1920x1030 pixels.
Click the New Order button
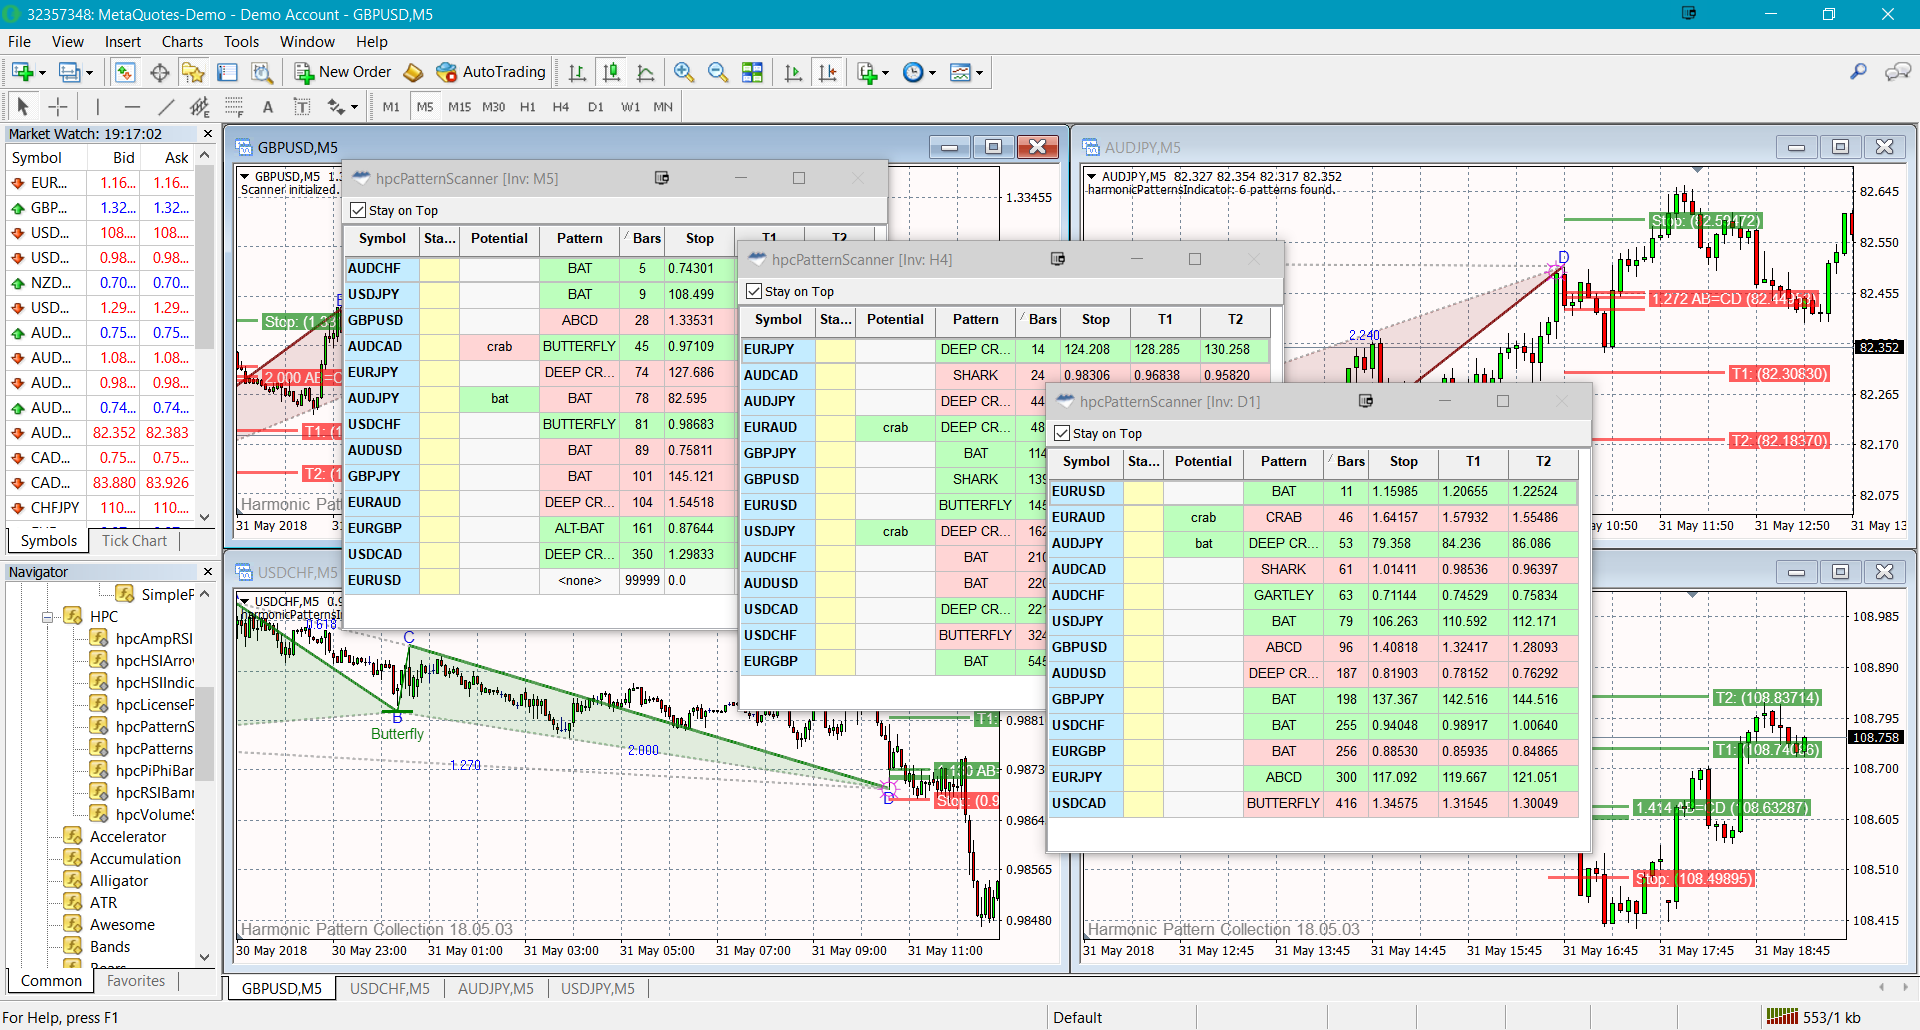click(x=342, y=72)
